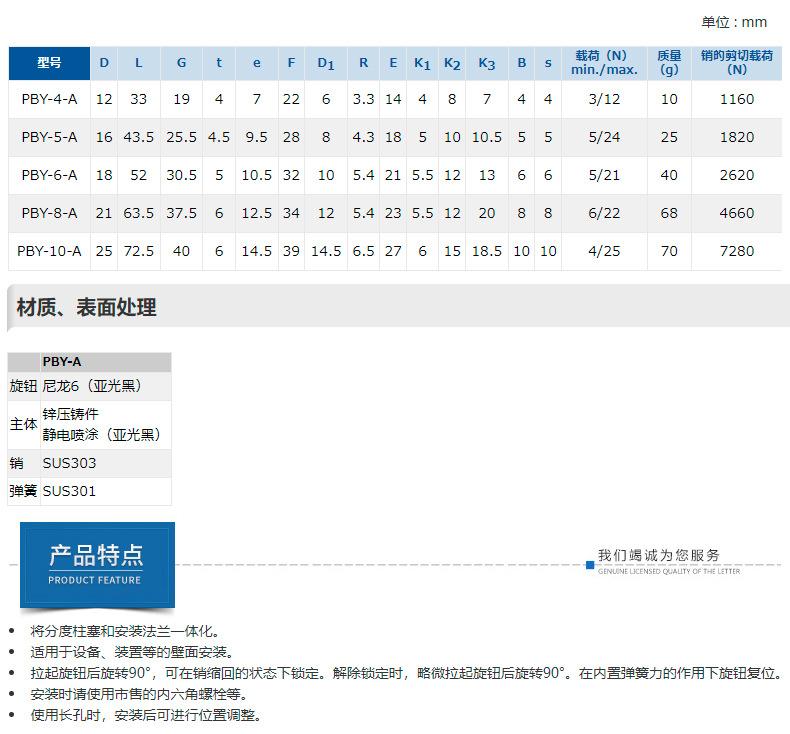
Task: Select the PBY-10-A model cell
Action: [49, 251]
